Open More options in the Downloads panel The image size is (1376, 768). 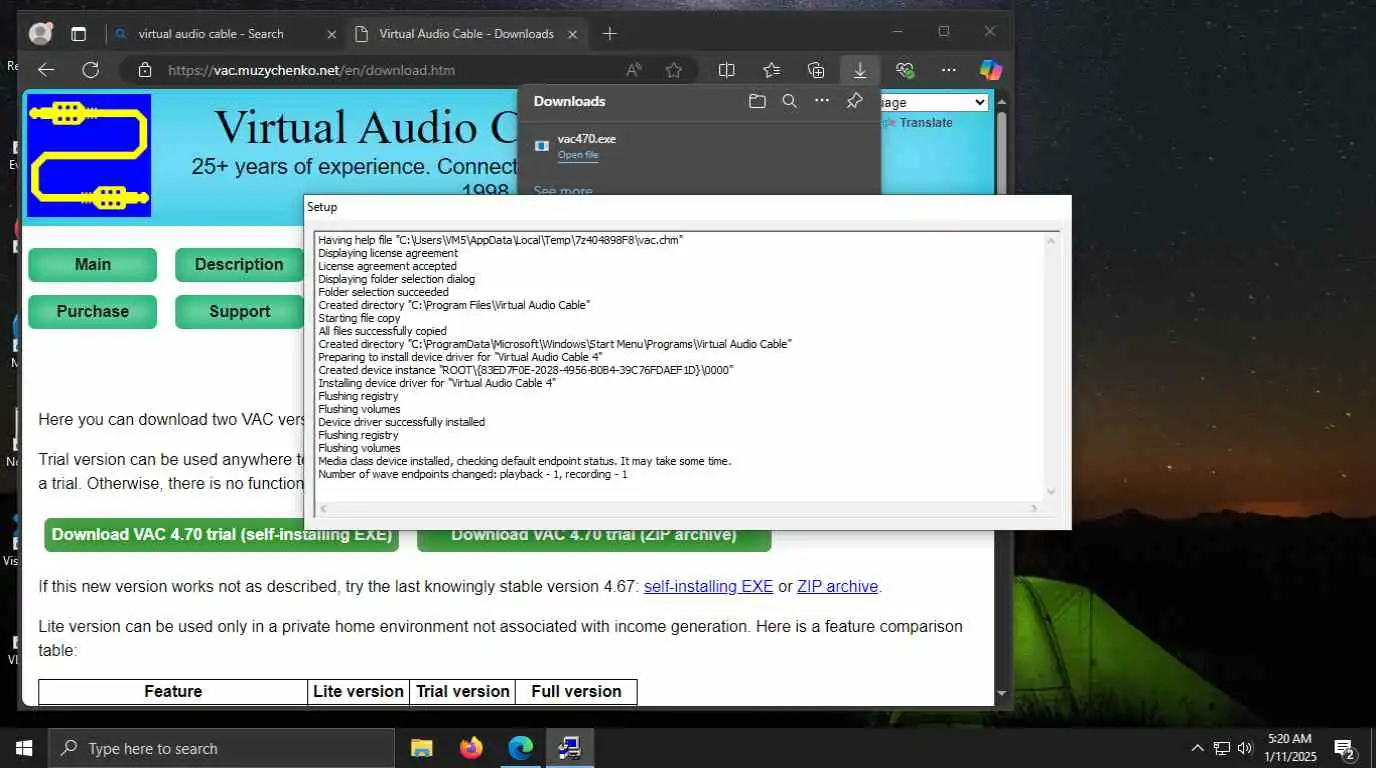(822, 101)
